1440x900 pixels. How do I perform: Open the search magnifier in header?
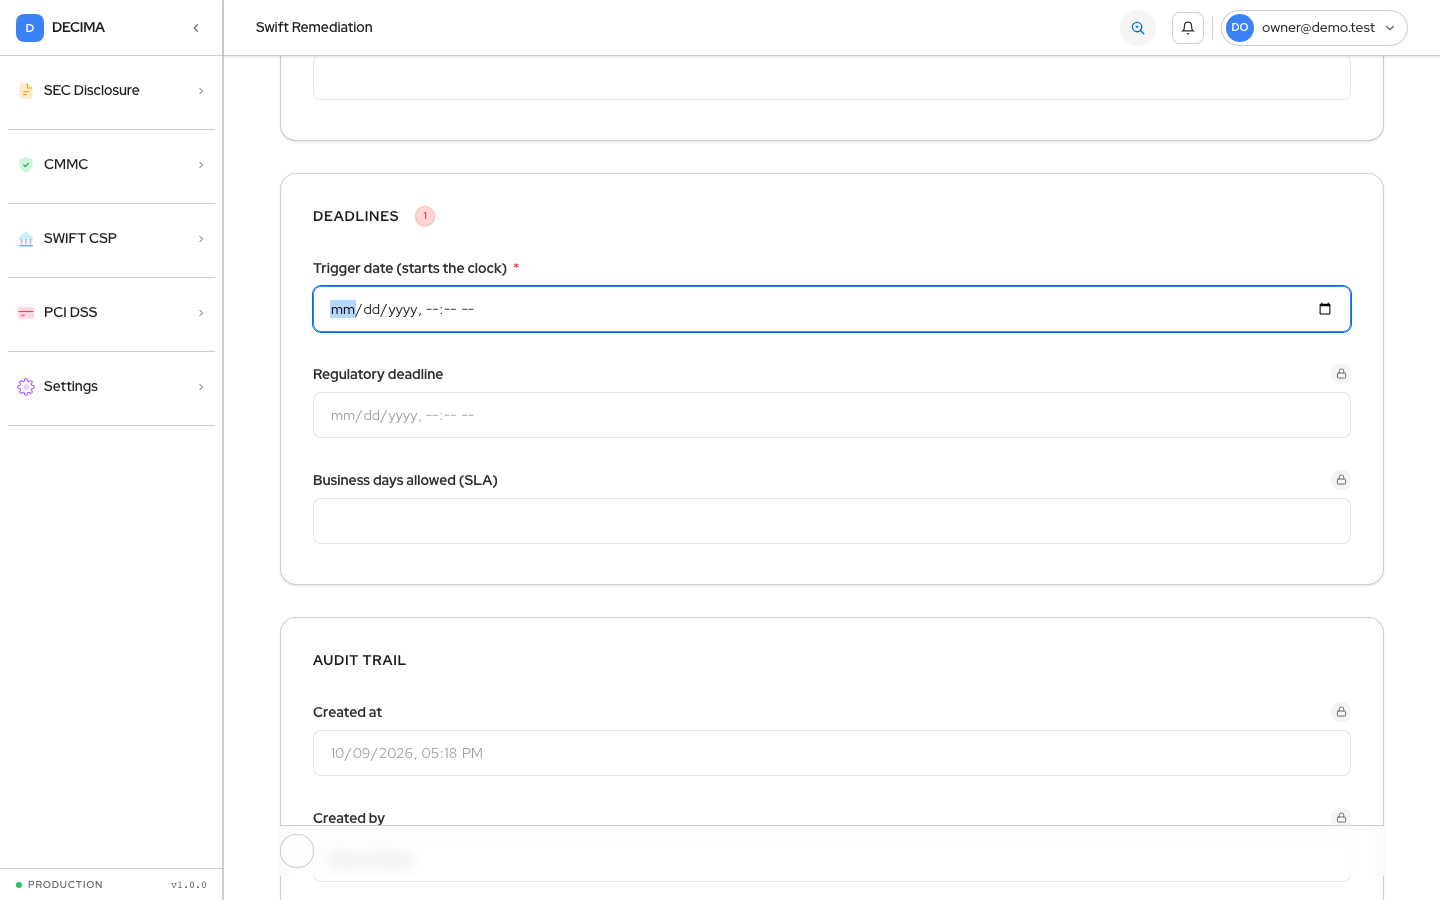[1138, 28]
